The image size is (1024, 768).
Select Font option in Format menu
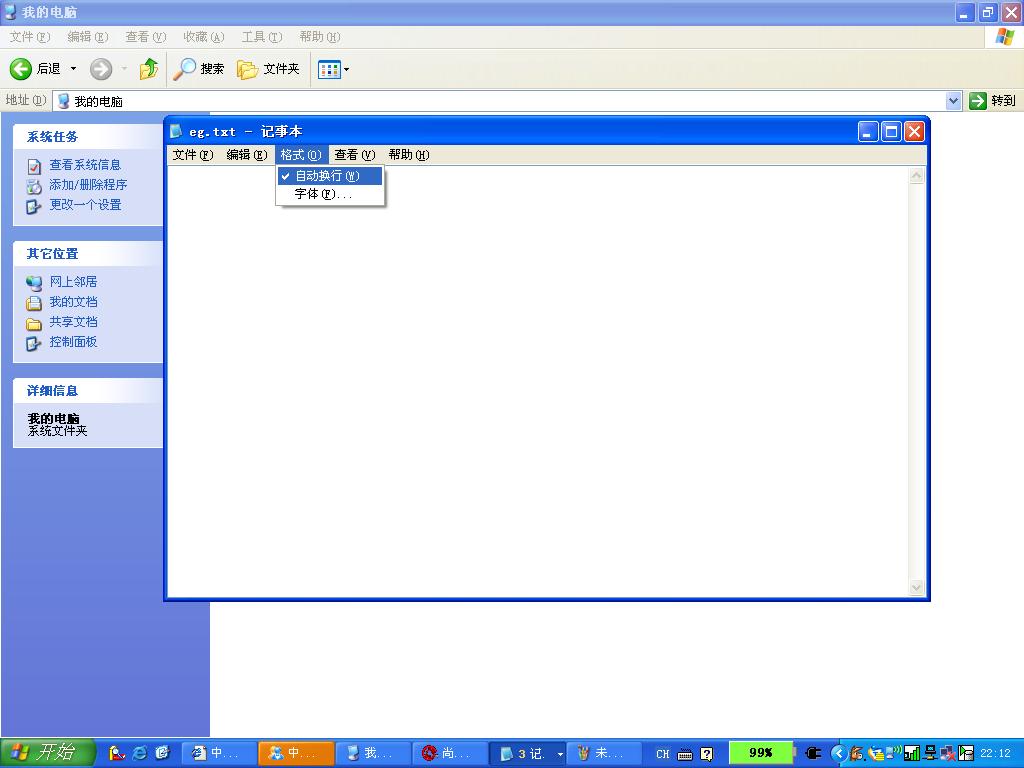[x=322, y=194]
